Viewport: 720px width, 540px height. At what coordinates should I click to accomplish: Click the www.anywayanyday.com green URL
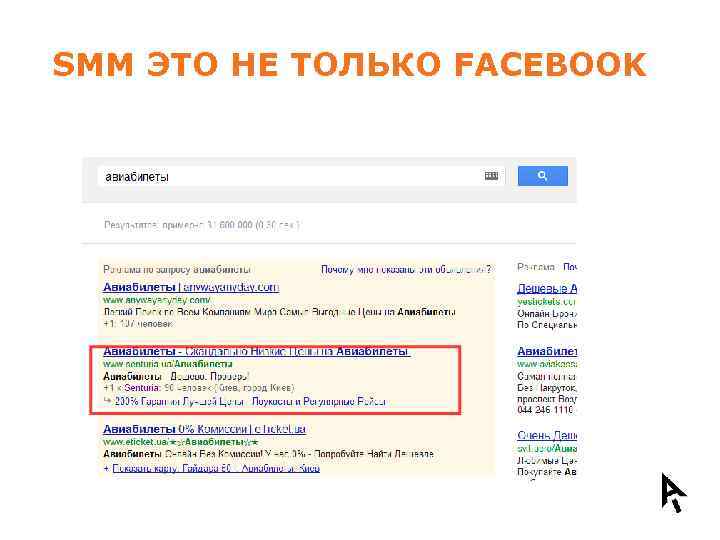click(157, 300)
